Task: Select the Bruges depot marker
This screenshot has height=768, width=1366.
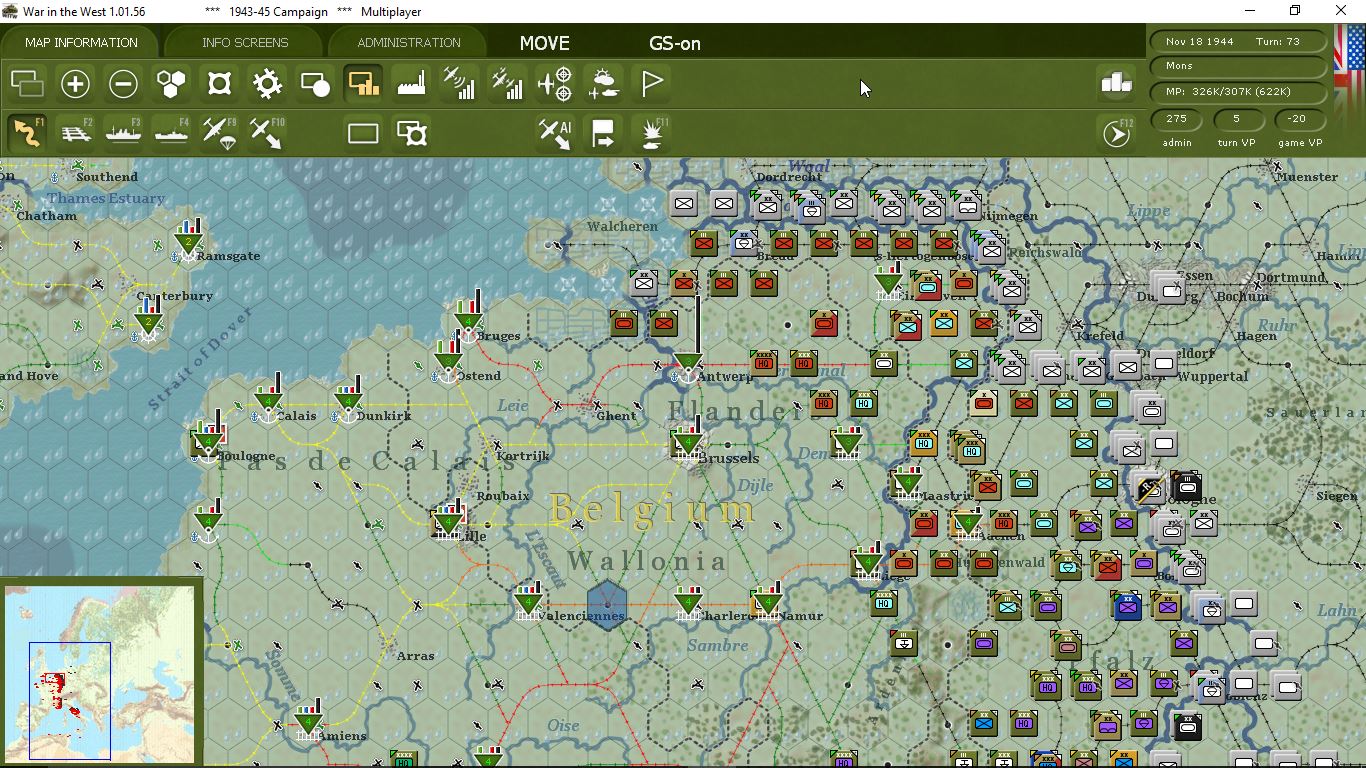Action: (468, 319)
